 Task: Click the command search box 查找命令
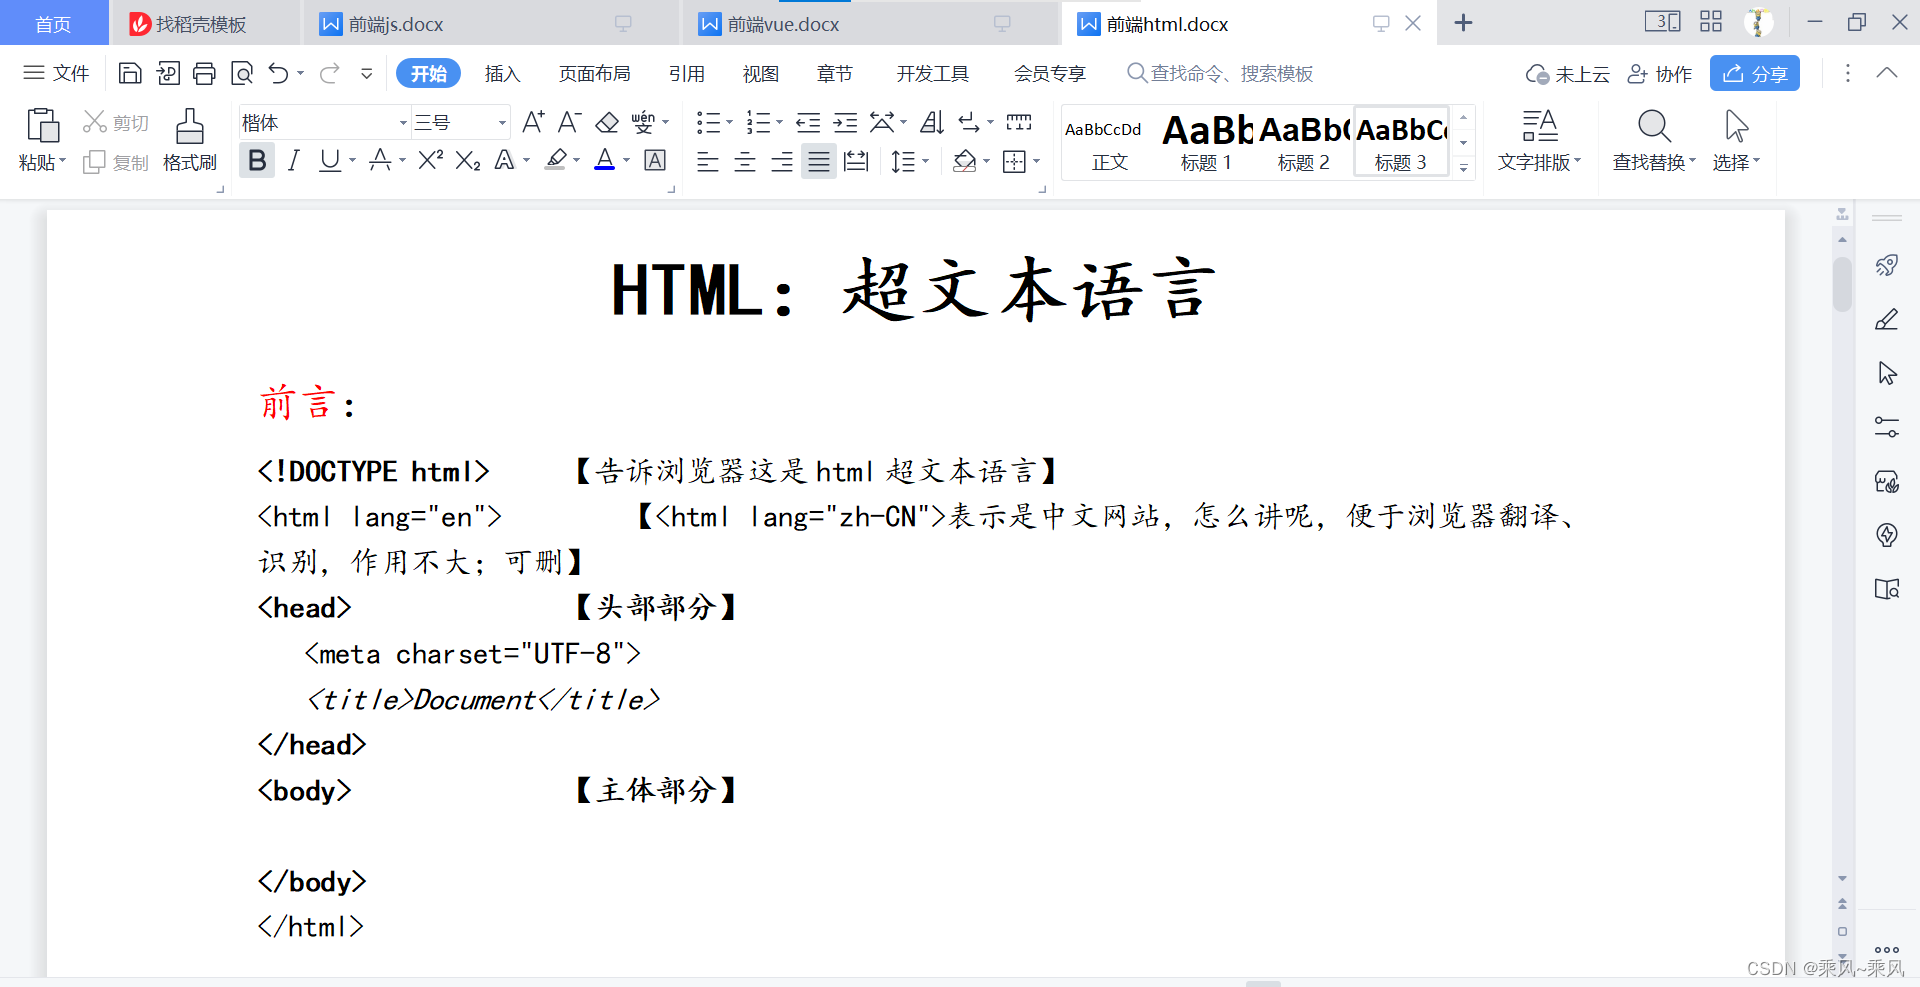point(1222,74)
